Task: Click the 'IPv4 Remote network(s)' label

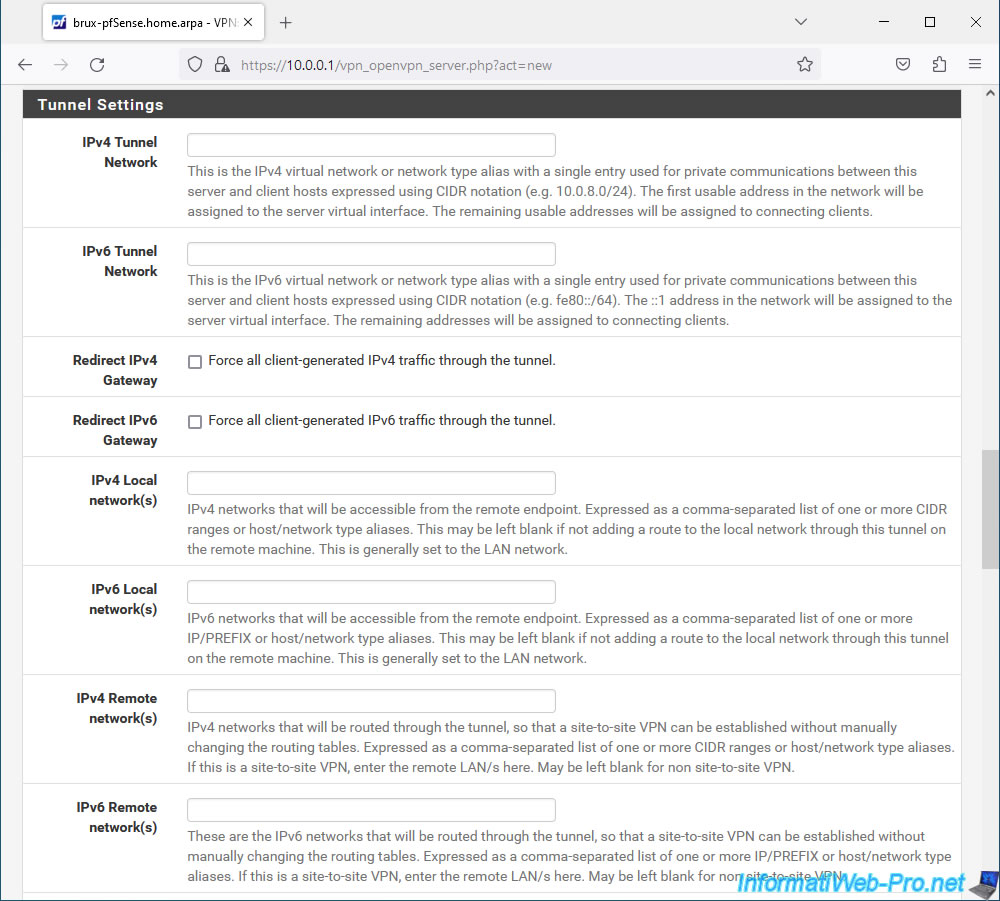Action: [x=117, y=708]
